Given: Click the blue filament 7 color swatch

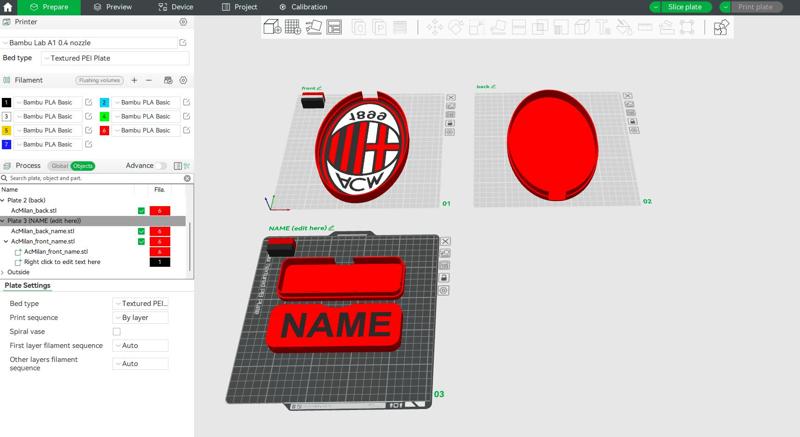Looking at the screenshot, I should [x=7, y=144].
